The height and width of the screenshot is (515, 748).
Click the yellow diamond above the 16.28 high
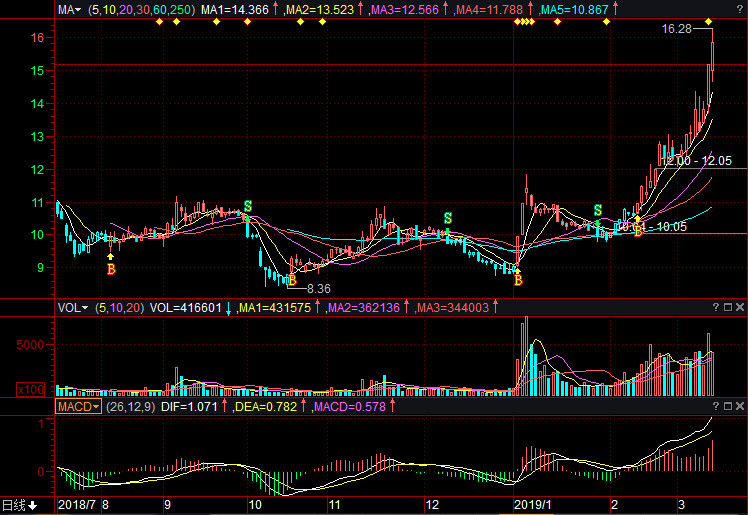(x=708, y=21)
